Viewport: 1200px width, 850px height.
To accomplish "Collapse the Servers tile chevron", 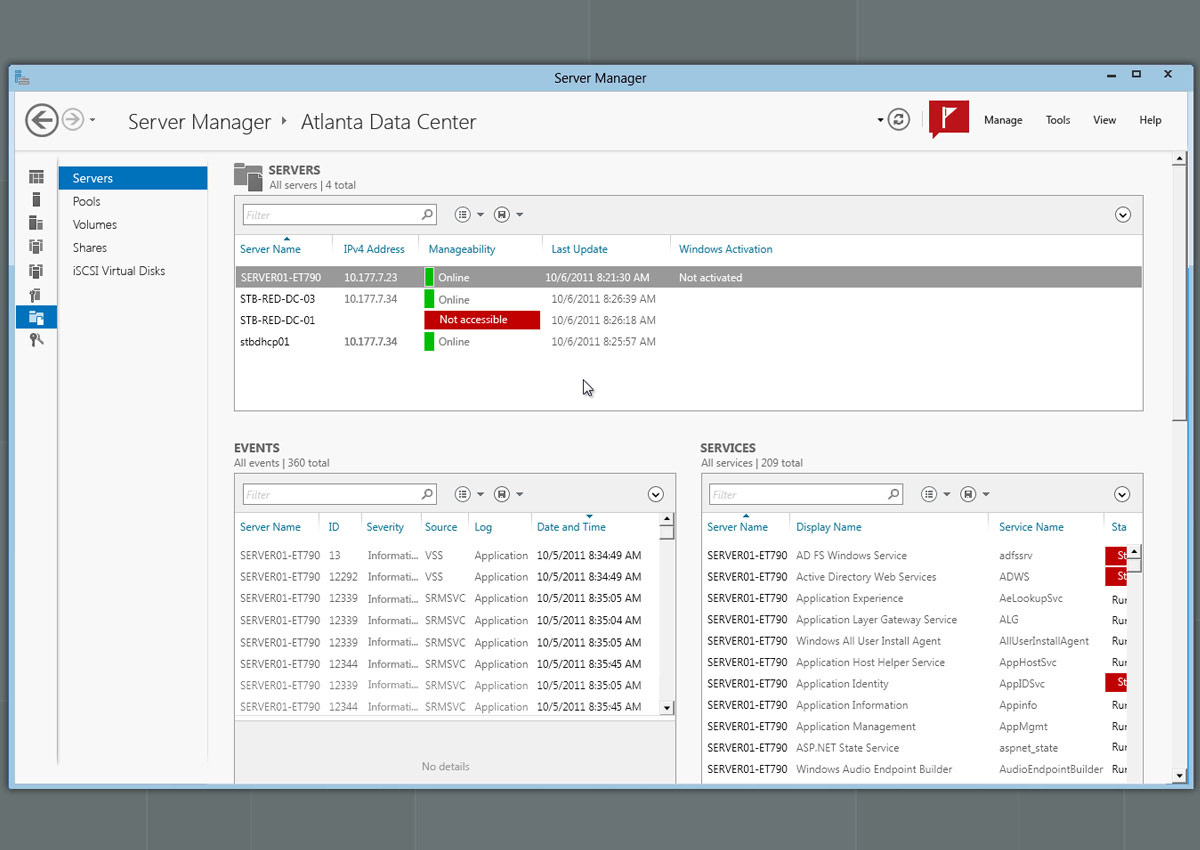I will click(x=1122, y=215).
